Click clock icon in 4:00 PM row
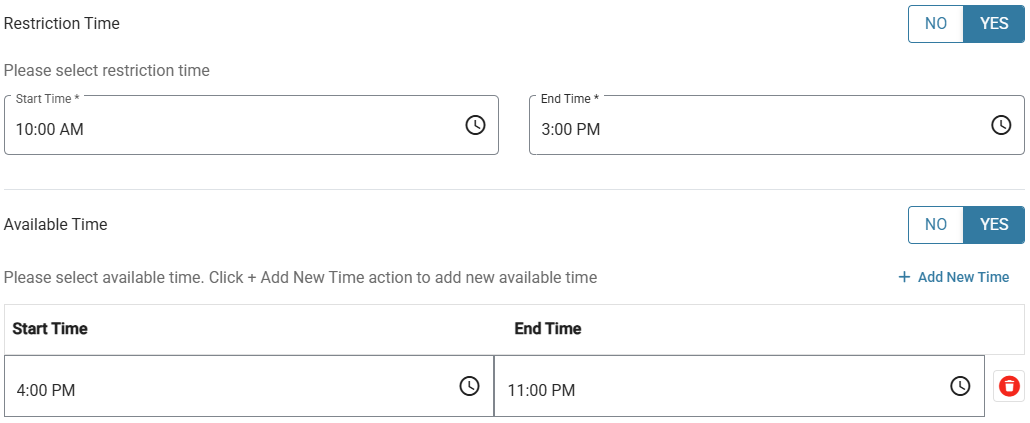 [469, 386]
